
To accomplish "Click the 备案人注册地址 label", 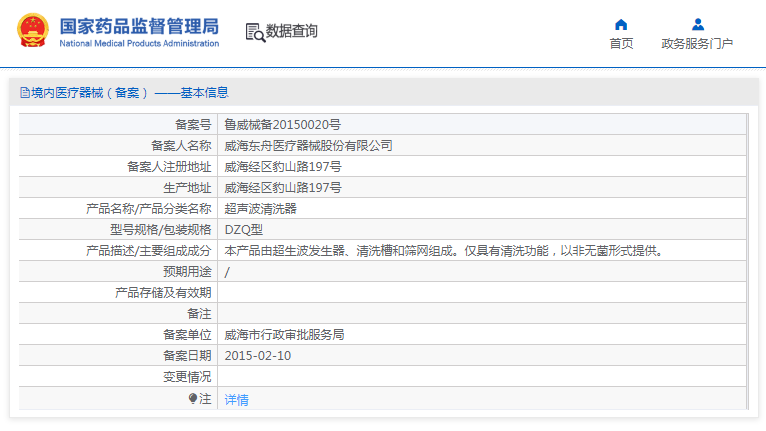I will 169,167.
